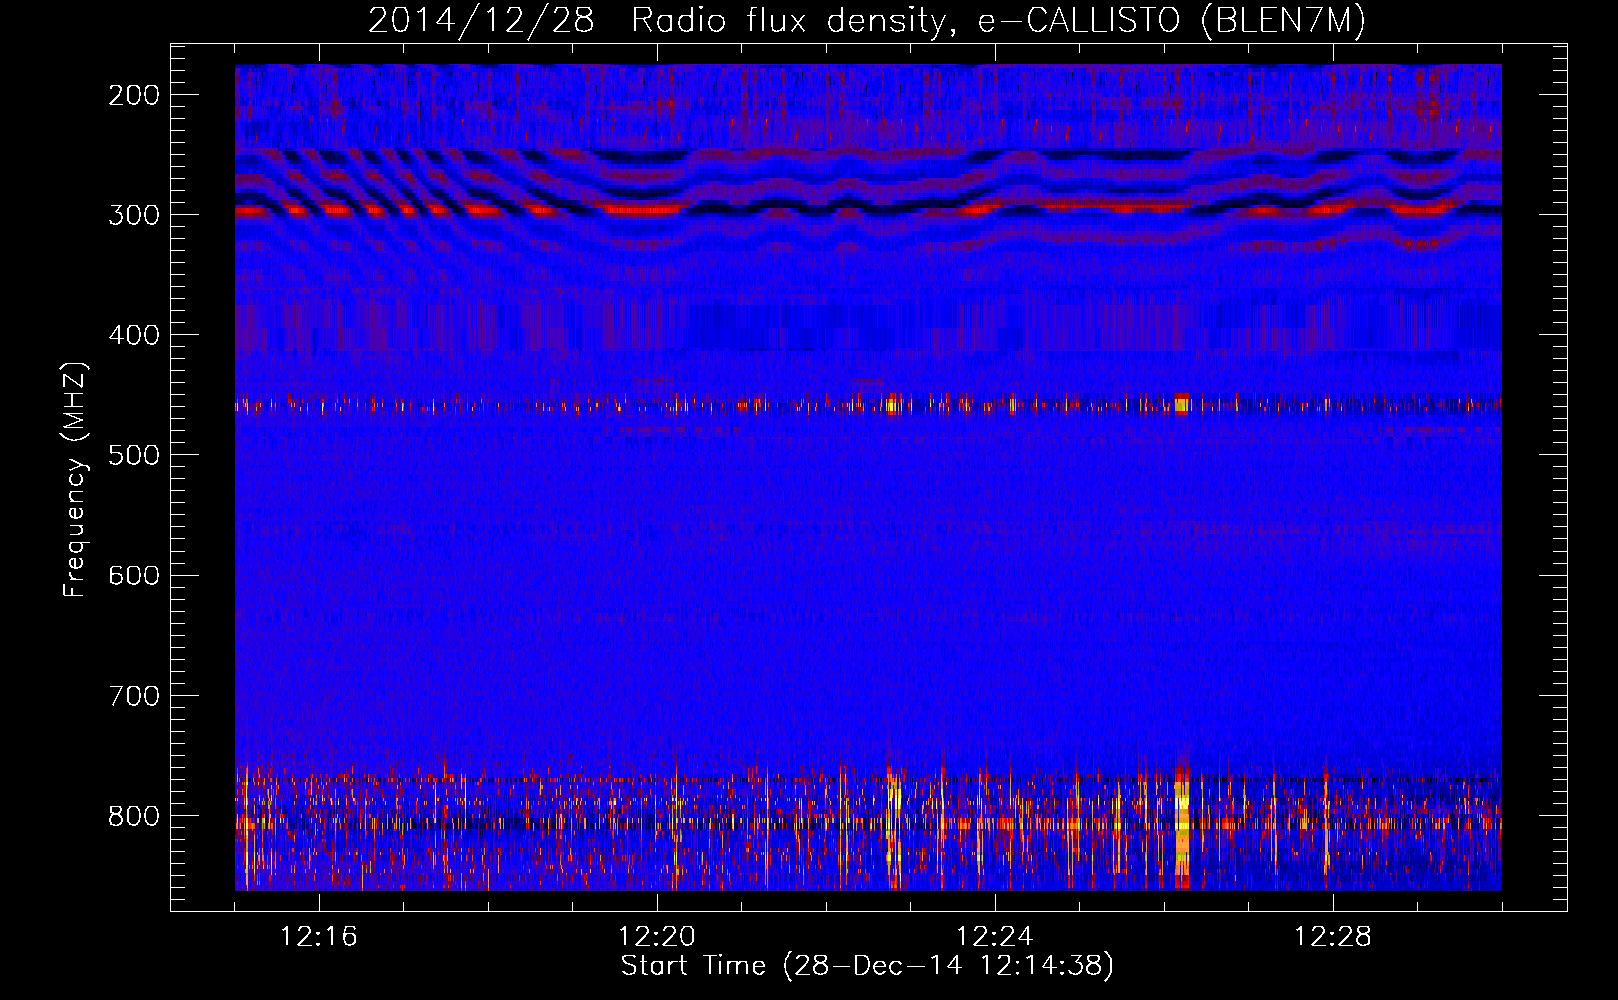Click the 700 frequency tick label
The height and width of the screenshot is (1000, 1618).
[133, 695]
